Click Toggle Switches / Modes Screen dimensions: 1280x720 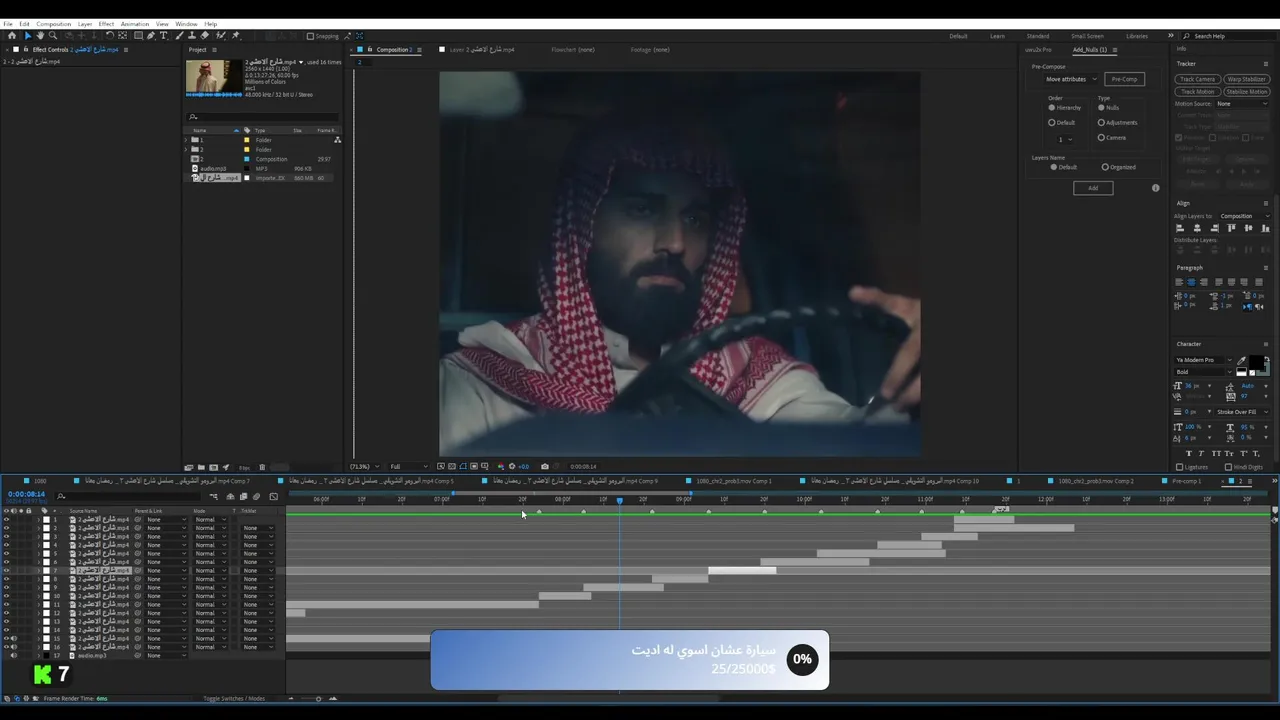234,699
